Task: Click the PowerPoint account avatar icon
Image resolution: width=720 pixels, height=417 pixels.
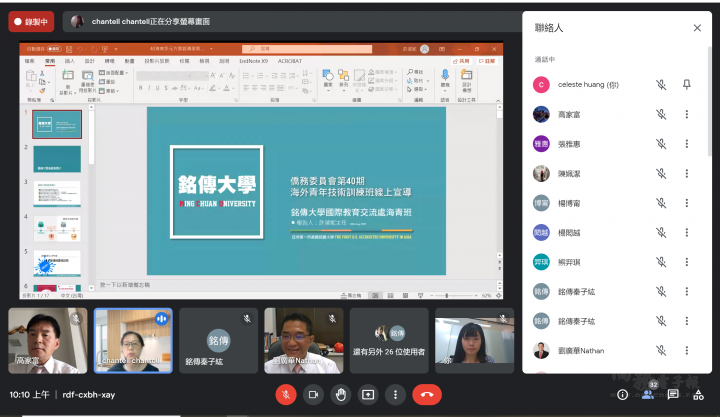Action: tap(424, 49)
